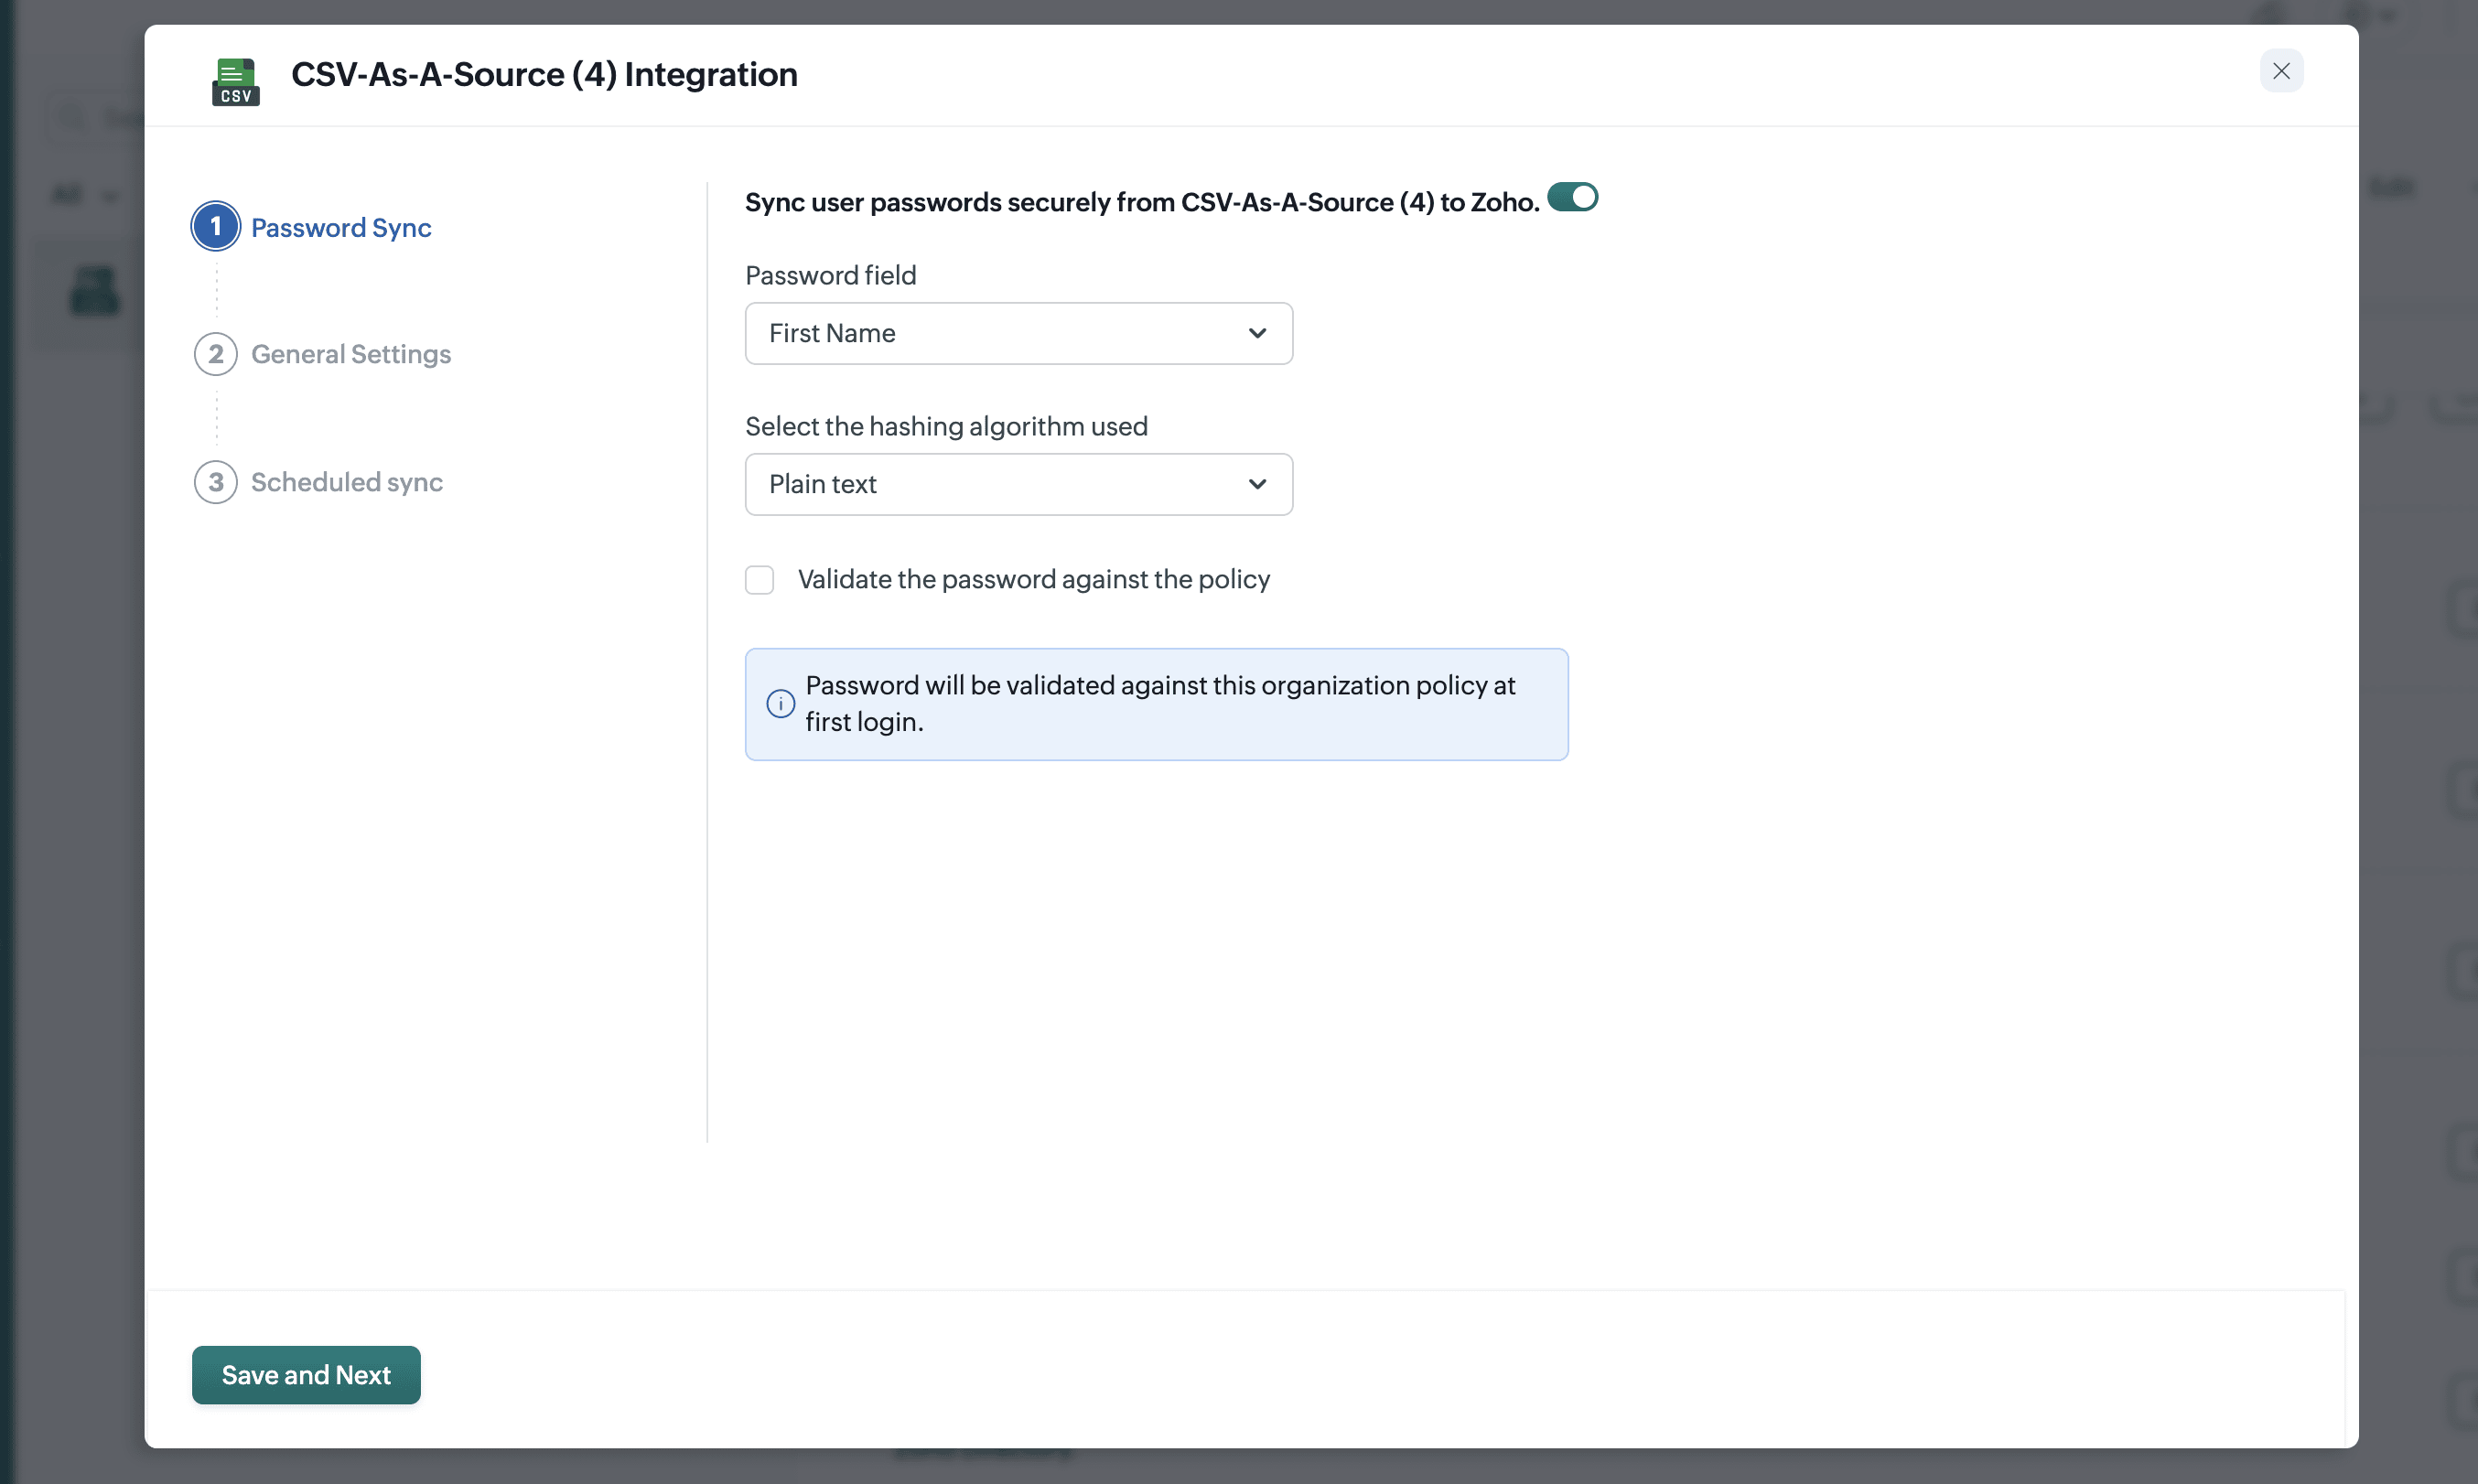This screenshot has height=1484, width=2478.
Task: Go to the Password Sync step
Action: click(x=340, y=227)
